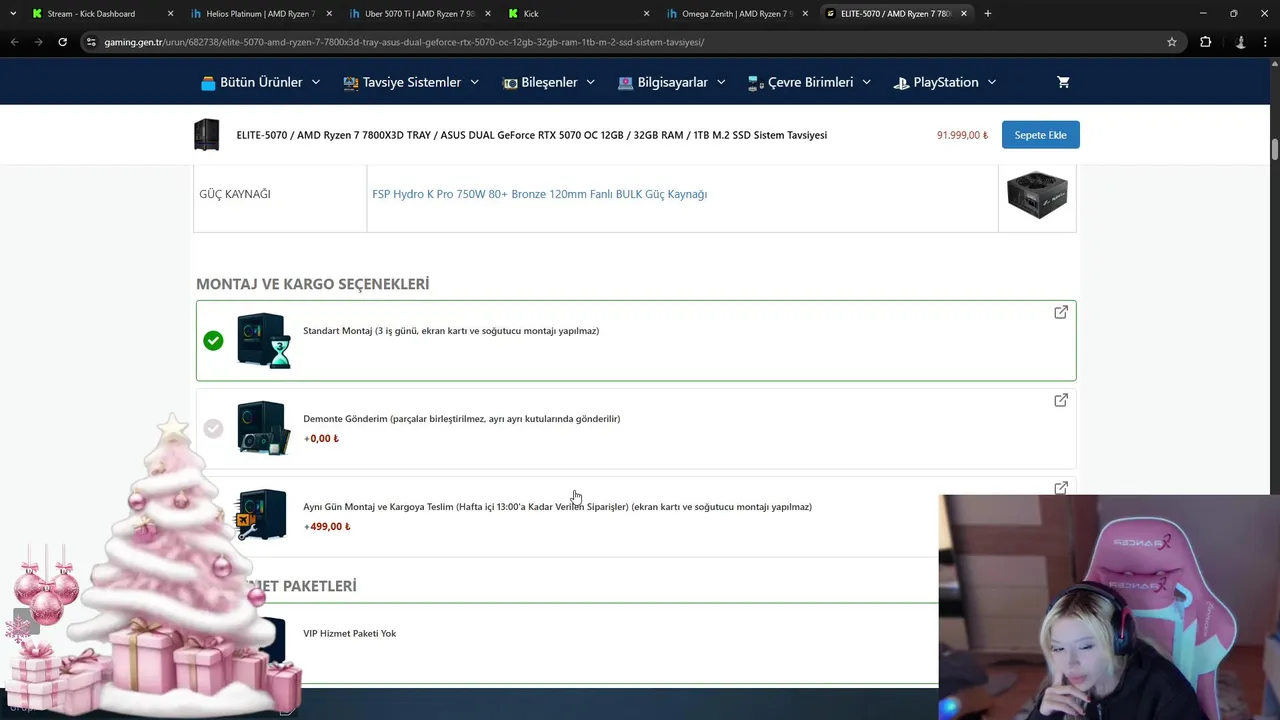Viewport: 1280px width, 720px height.
Task: Close the Kick tab
Action: [646, 14]
